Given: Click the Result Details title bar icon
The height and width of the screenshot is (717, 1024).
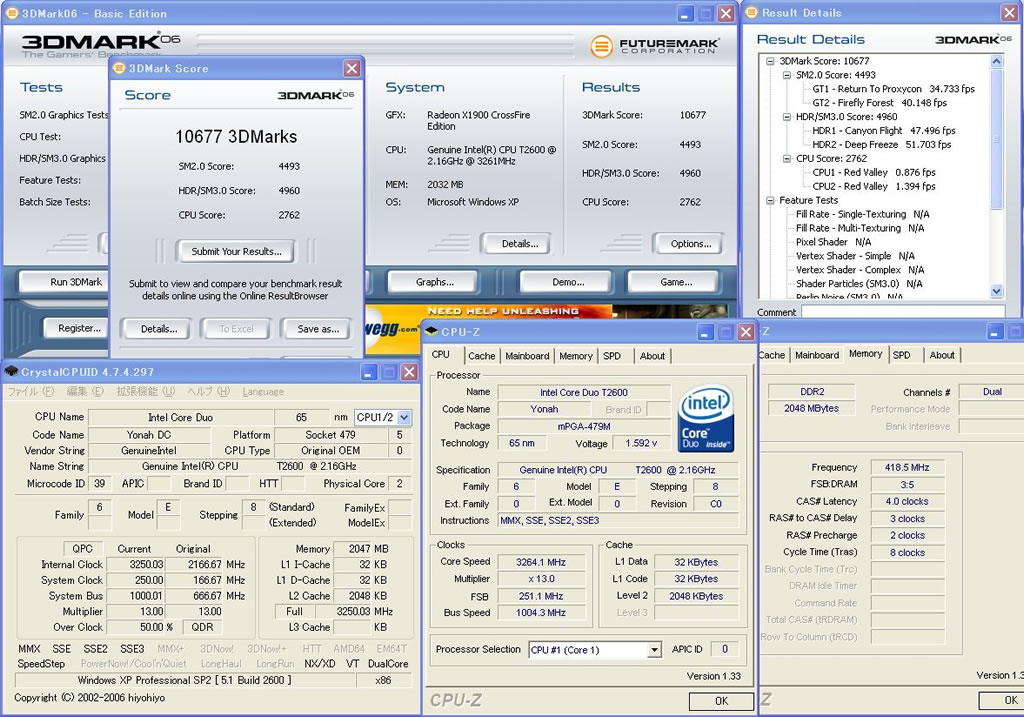Looking at the screenshot, I should click(x=752, y=12).
